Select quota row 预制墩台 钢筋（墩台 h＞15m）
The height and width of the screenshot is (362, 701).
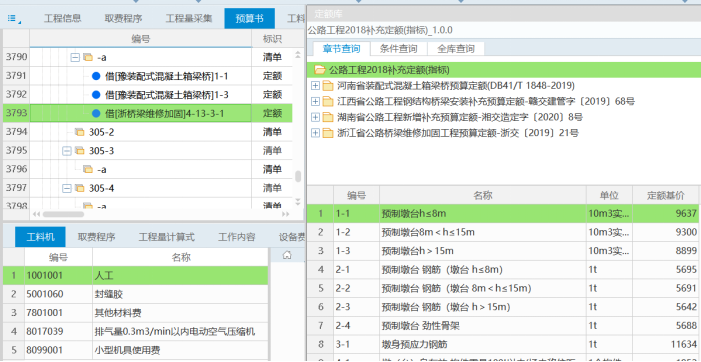tap(503, 307)
